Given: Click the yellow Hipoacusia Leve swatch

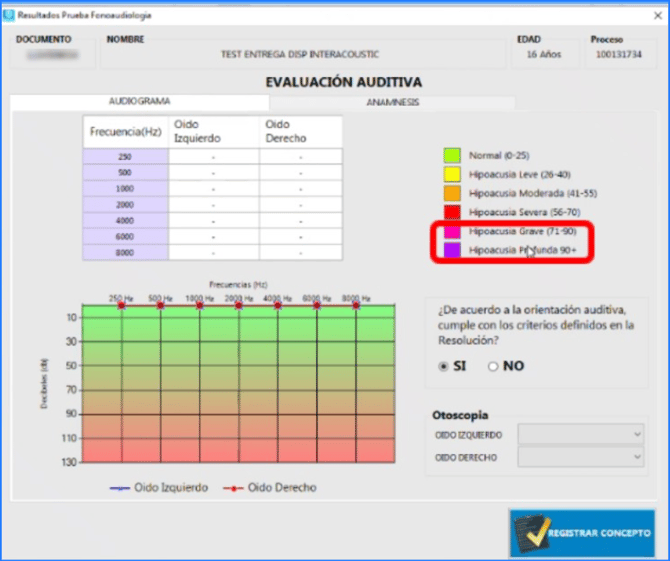Looking at the screenshot, I should coord(452,175).
